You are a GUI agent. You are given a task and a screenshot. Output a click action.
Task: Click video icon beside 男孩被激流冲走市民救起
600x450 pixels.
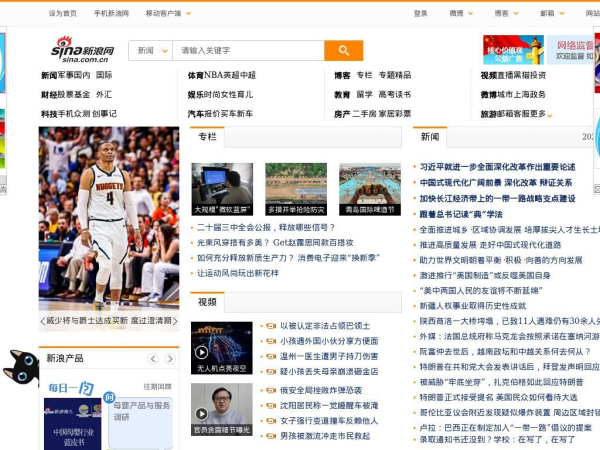point(271,436)
